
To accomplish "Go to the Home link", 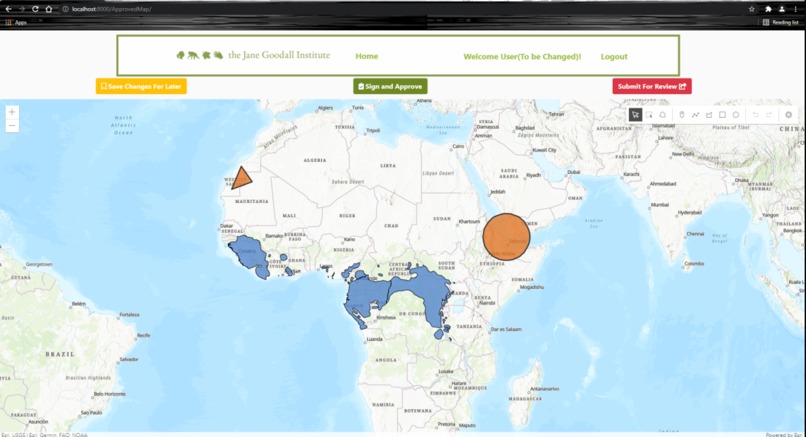I will coord(367,56).
